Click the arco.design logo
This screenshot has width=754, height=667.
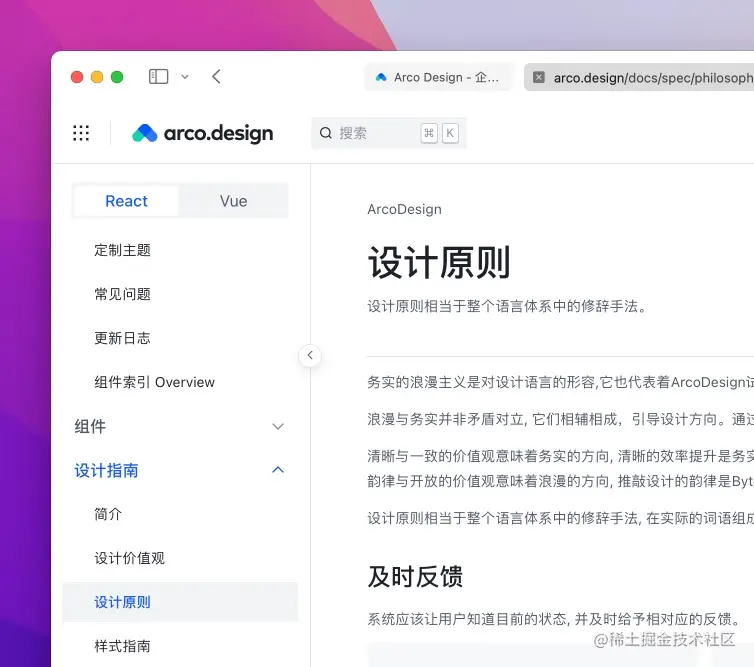(x=202, y=133)
